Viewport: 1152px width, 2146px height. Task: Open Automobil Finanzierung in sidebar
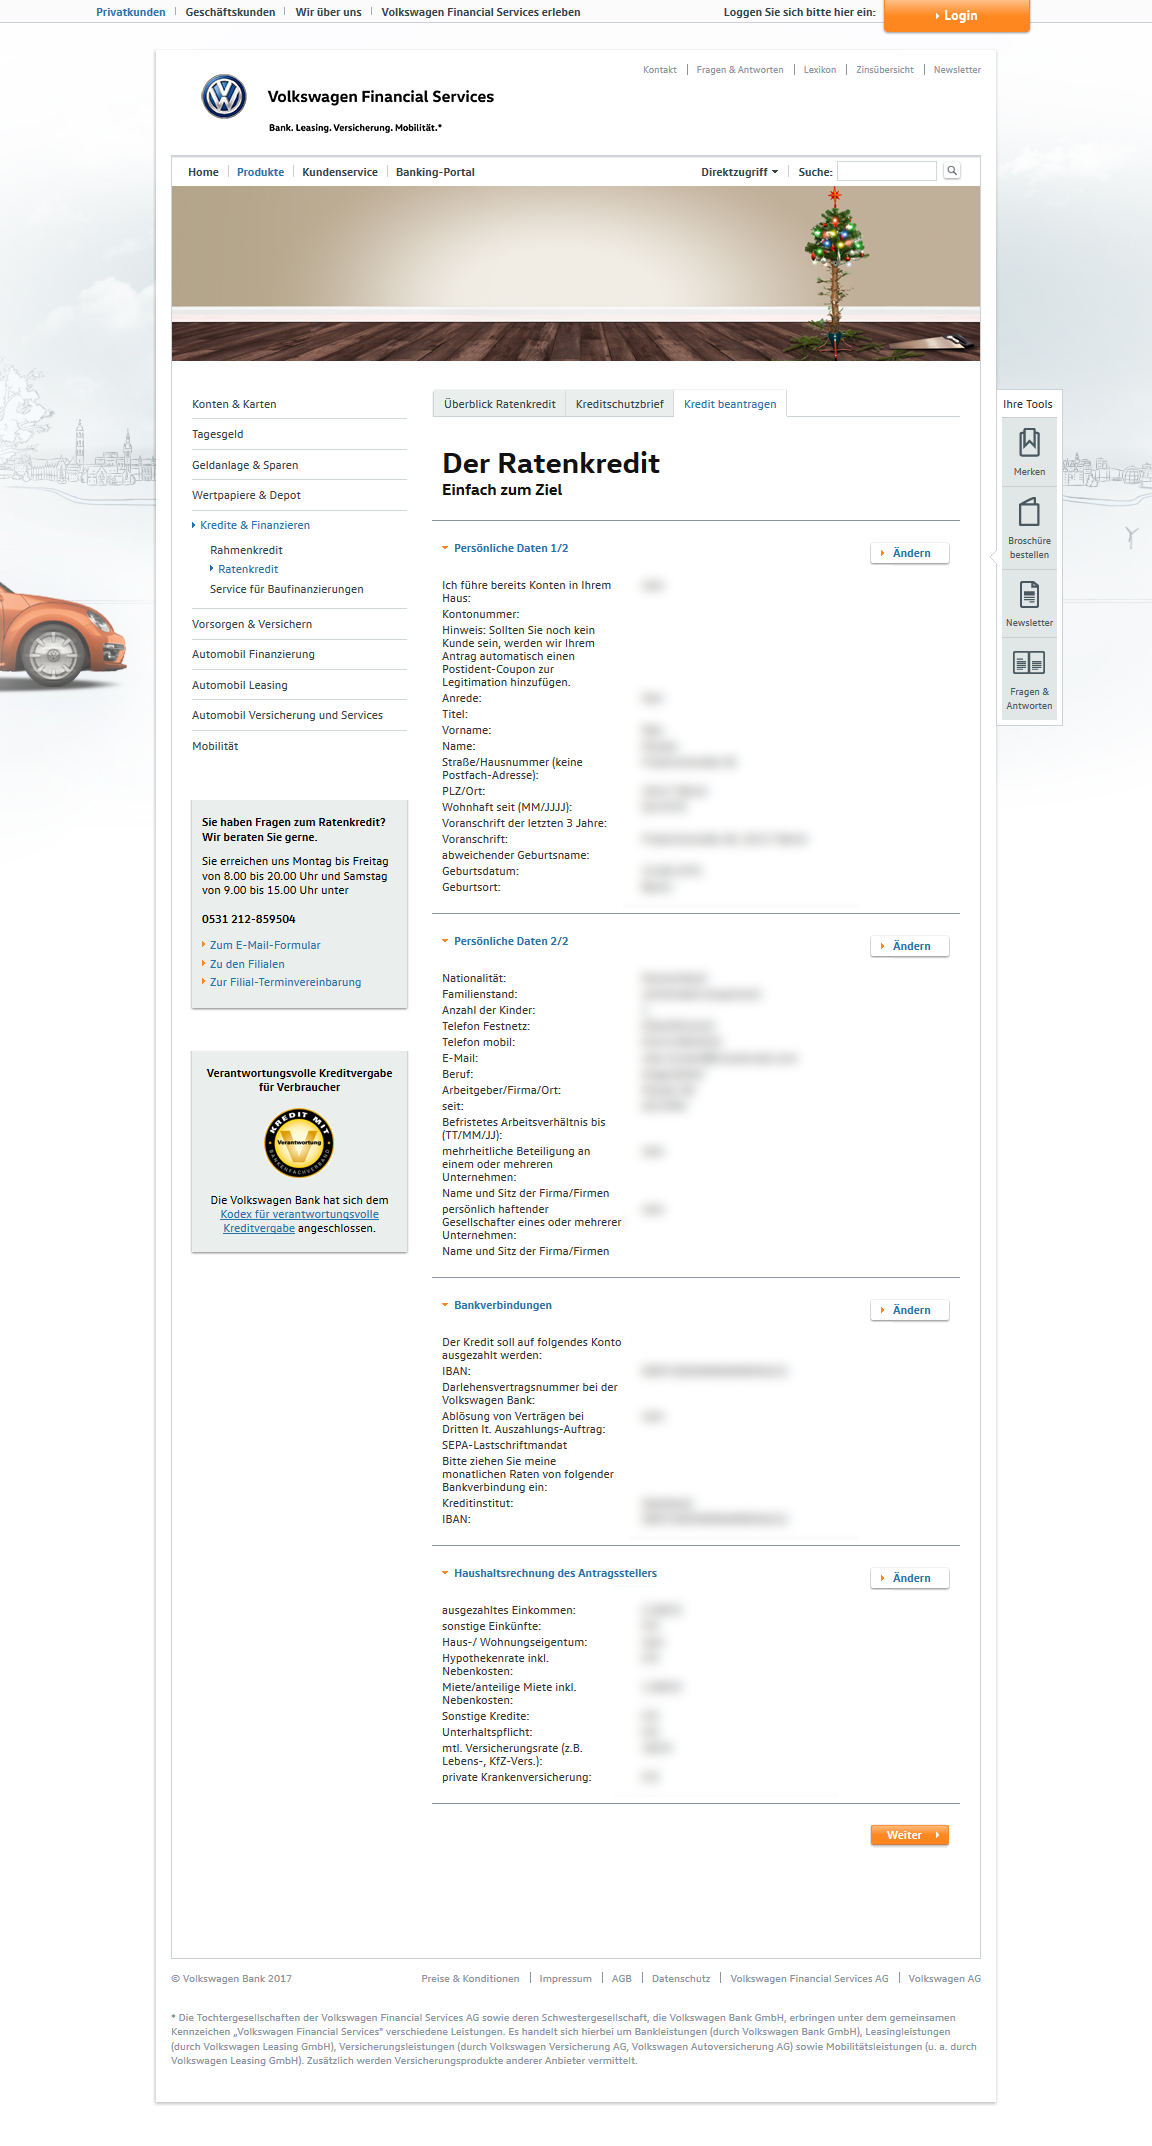click(253, 654)
